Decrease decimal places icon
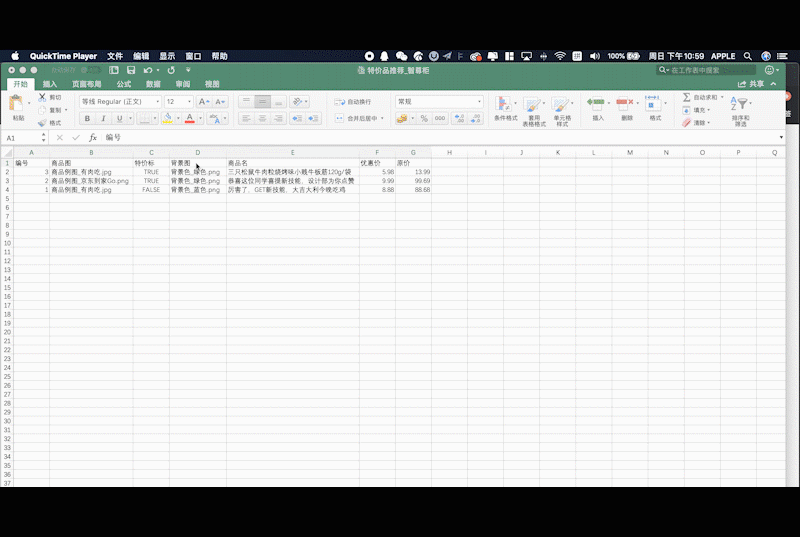Image resolution: width=800 pixels, height=537 pixels. [476, 118]
